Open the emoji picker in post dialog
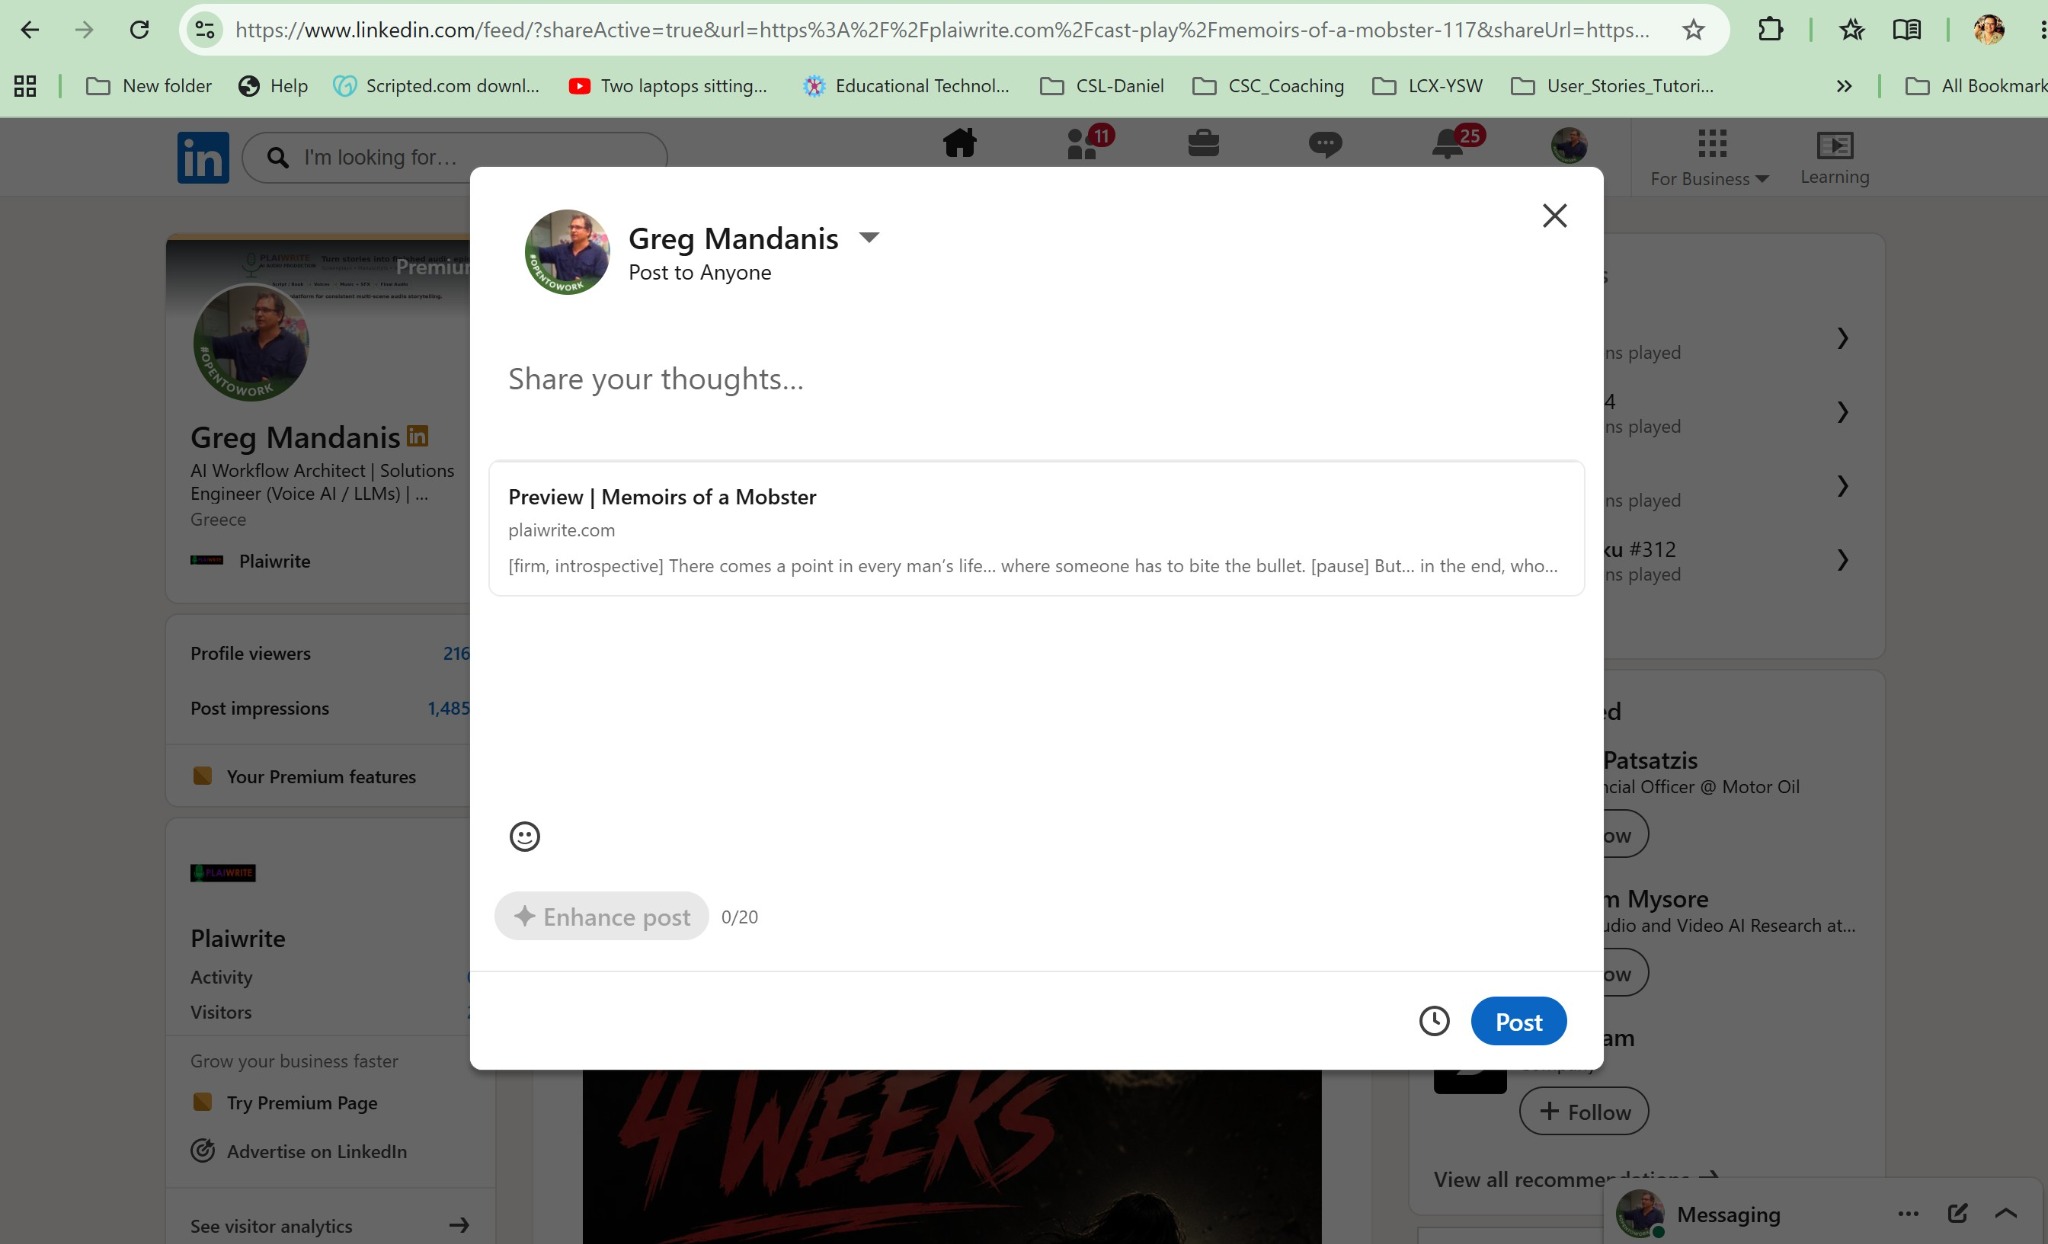Image resolution: width=2048 pixels, height=1244 pixels. click(525, 836)
